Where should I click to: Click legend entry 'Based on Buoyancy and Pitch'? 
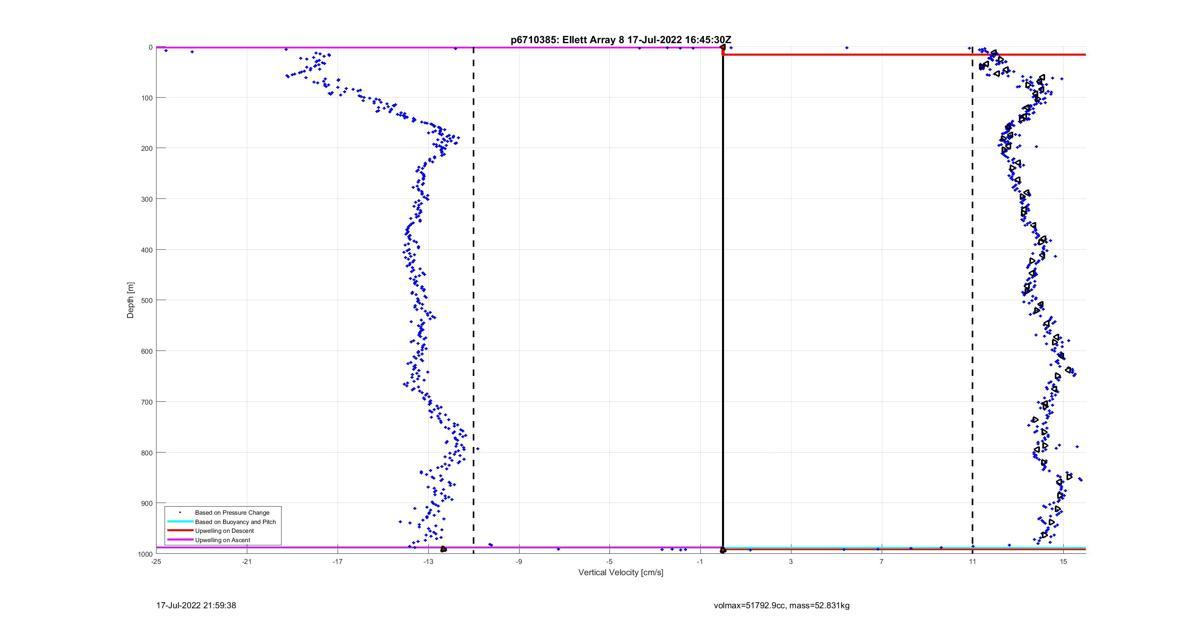[x=235, y=522]
